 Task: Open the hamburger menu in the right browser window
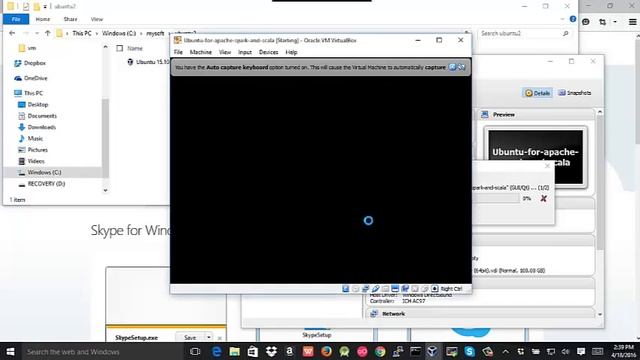click(x=632, y=22)
